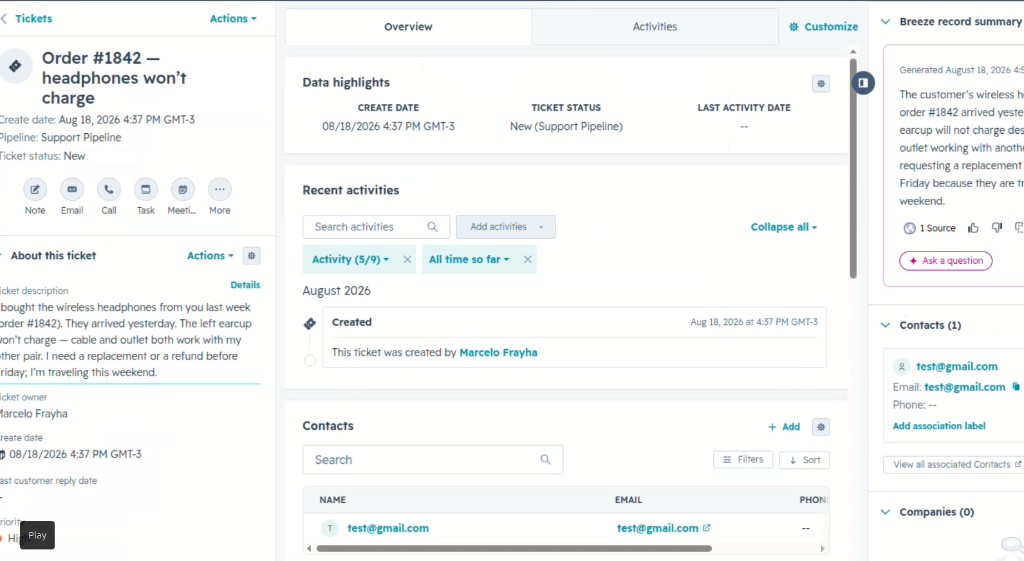Open About this ticket settings gear
The width and height of the screenshot is (1024, 561).
pos(251,255)
